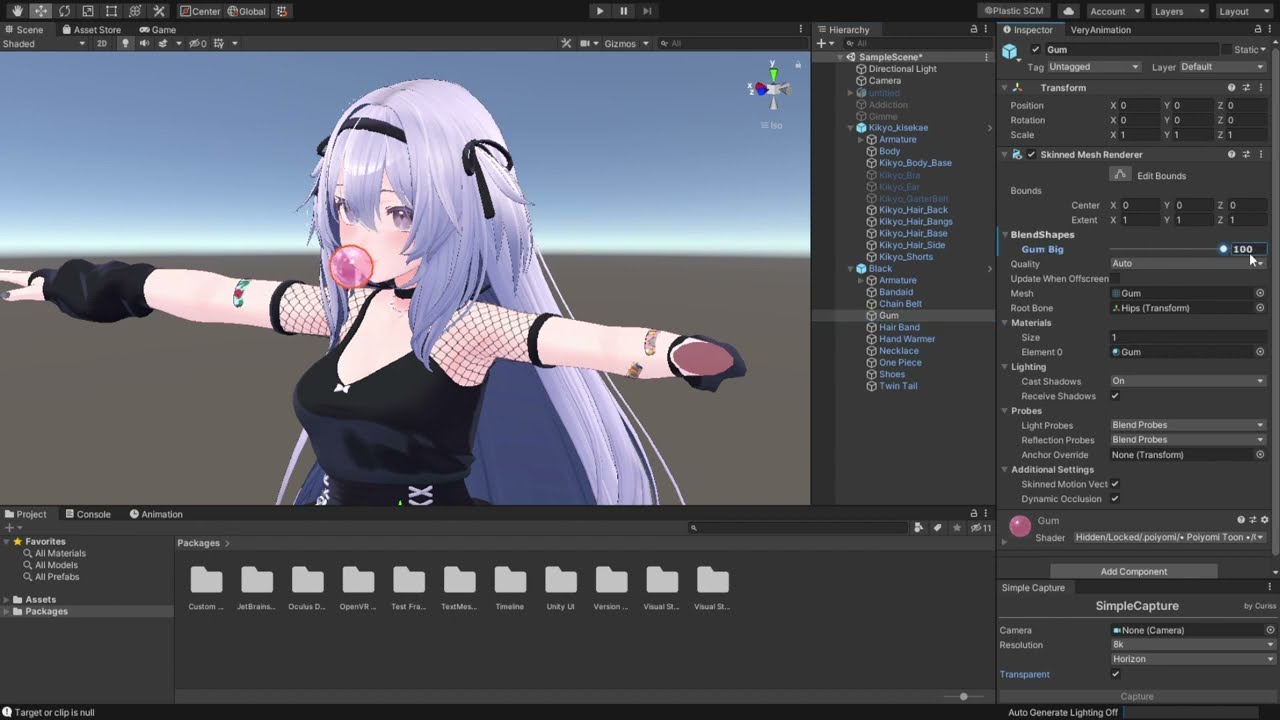
Task: Toggle the Static checkbox
Action: [x=1226, y=50]
